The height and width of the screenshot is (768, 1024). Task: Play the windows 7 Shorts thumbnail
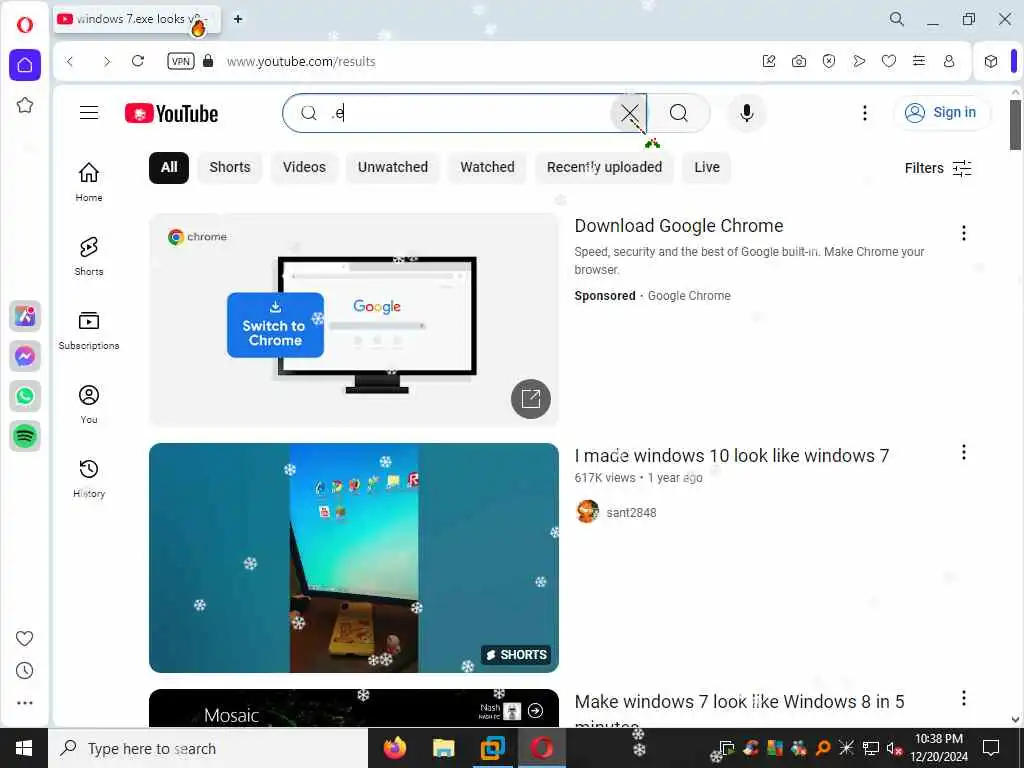tap(354, 558)
